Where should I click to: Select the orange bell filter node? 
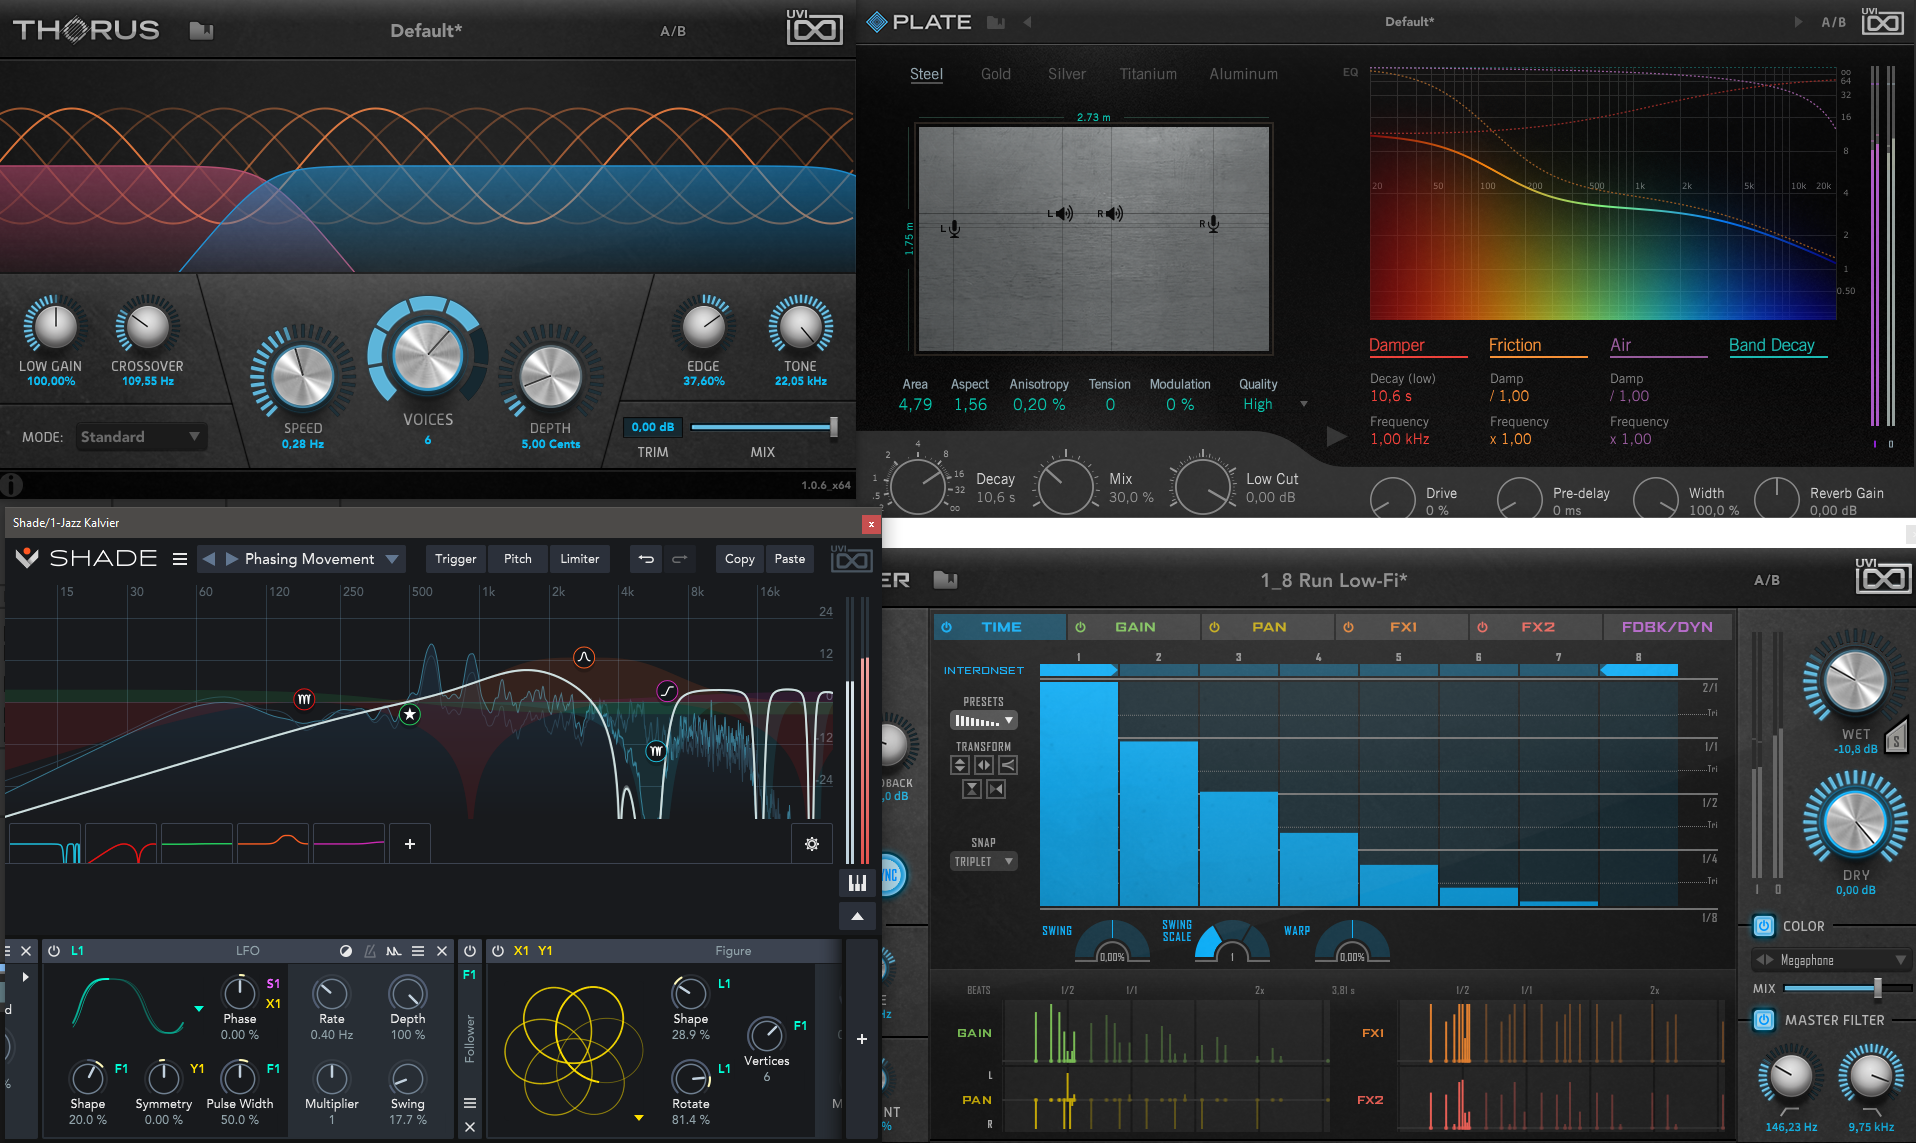(584, 657)
